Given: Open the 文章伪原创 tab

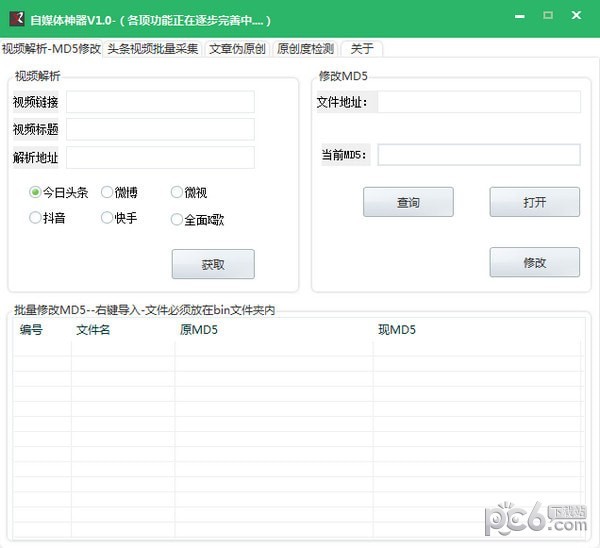Looking at the screenshot, I should coord(237,49).
